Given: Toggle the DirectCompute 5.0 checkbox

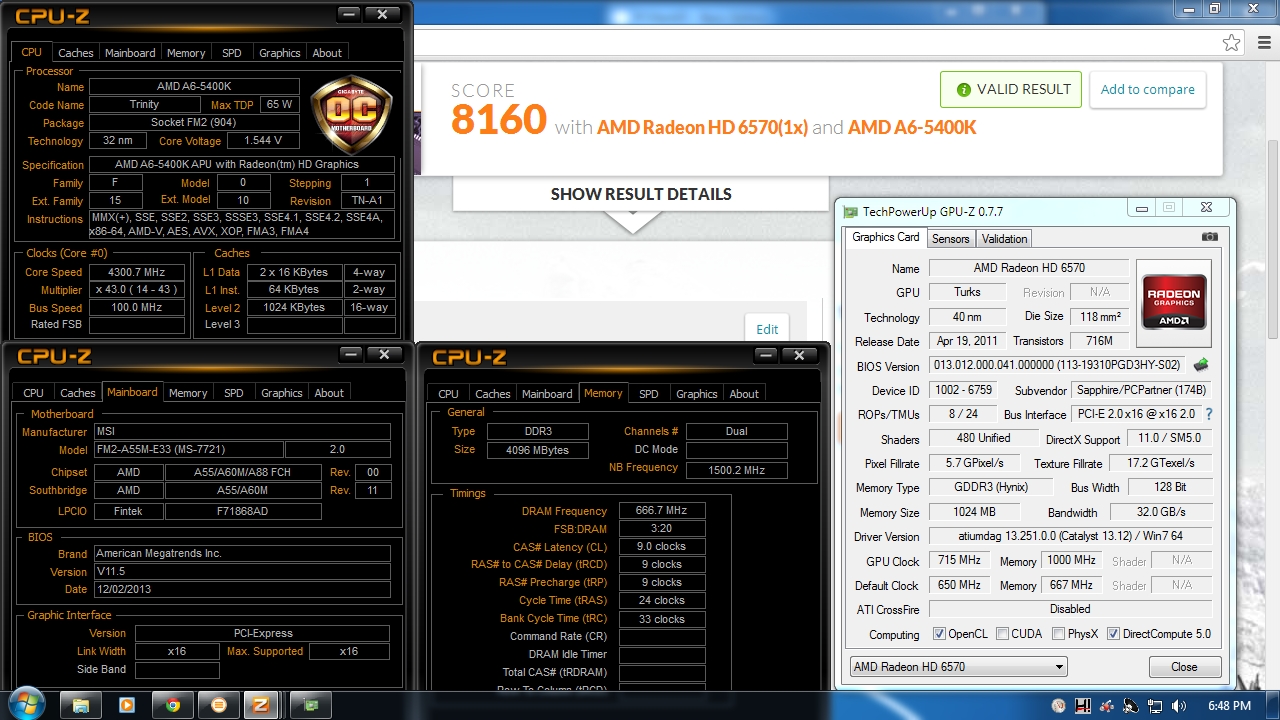Looking at the screenshot, I should [x=1113, y=634].
